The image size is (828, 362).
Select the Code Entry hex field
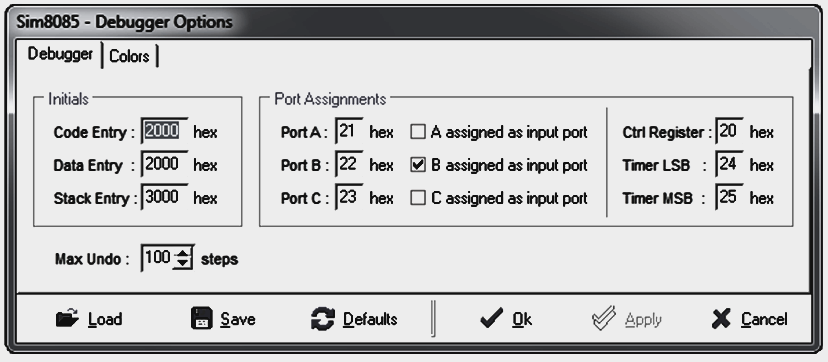(x=165, y=131)
